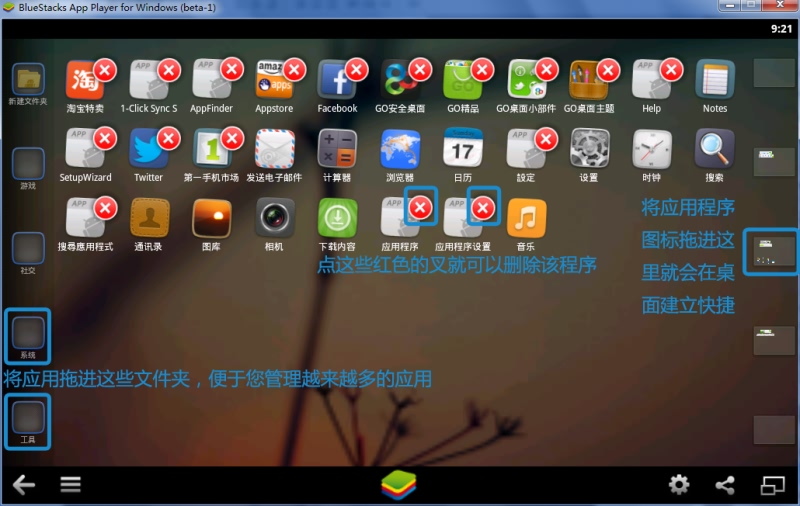Image resolution: width=800 pixels, height=506 pixels.
Task: Open the SetupWizard app icon
Action: click(x=84, y=149)
